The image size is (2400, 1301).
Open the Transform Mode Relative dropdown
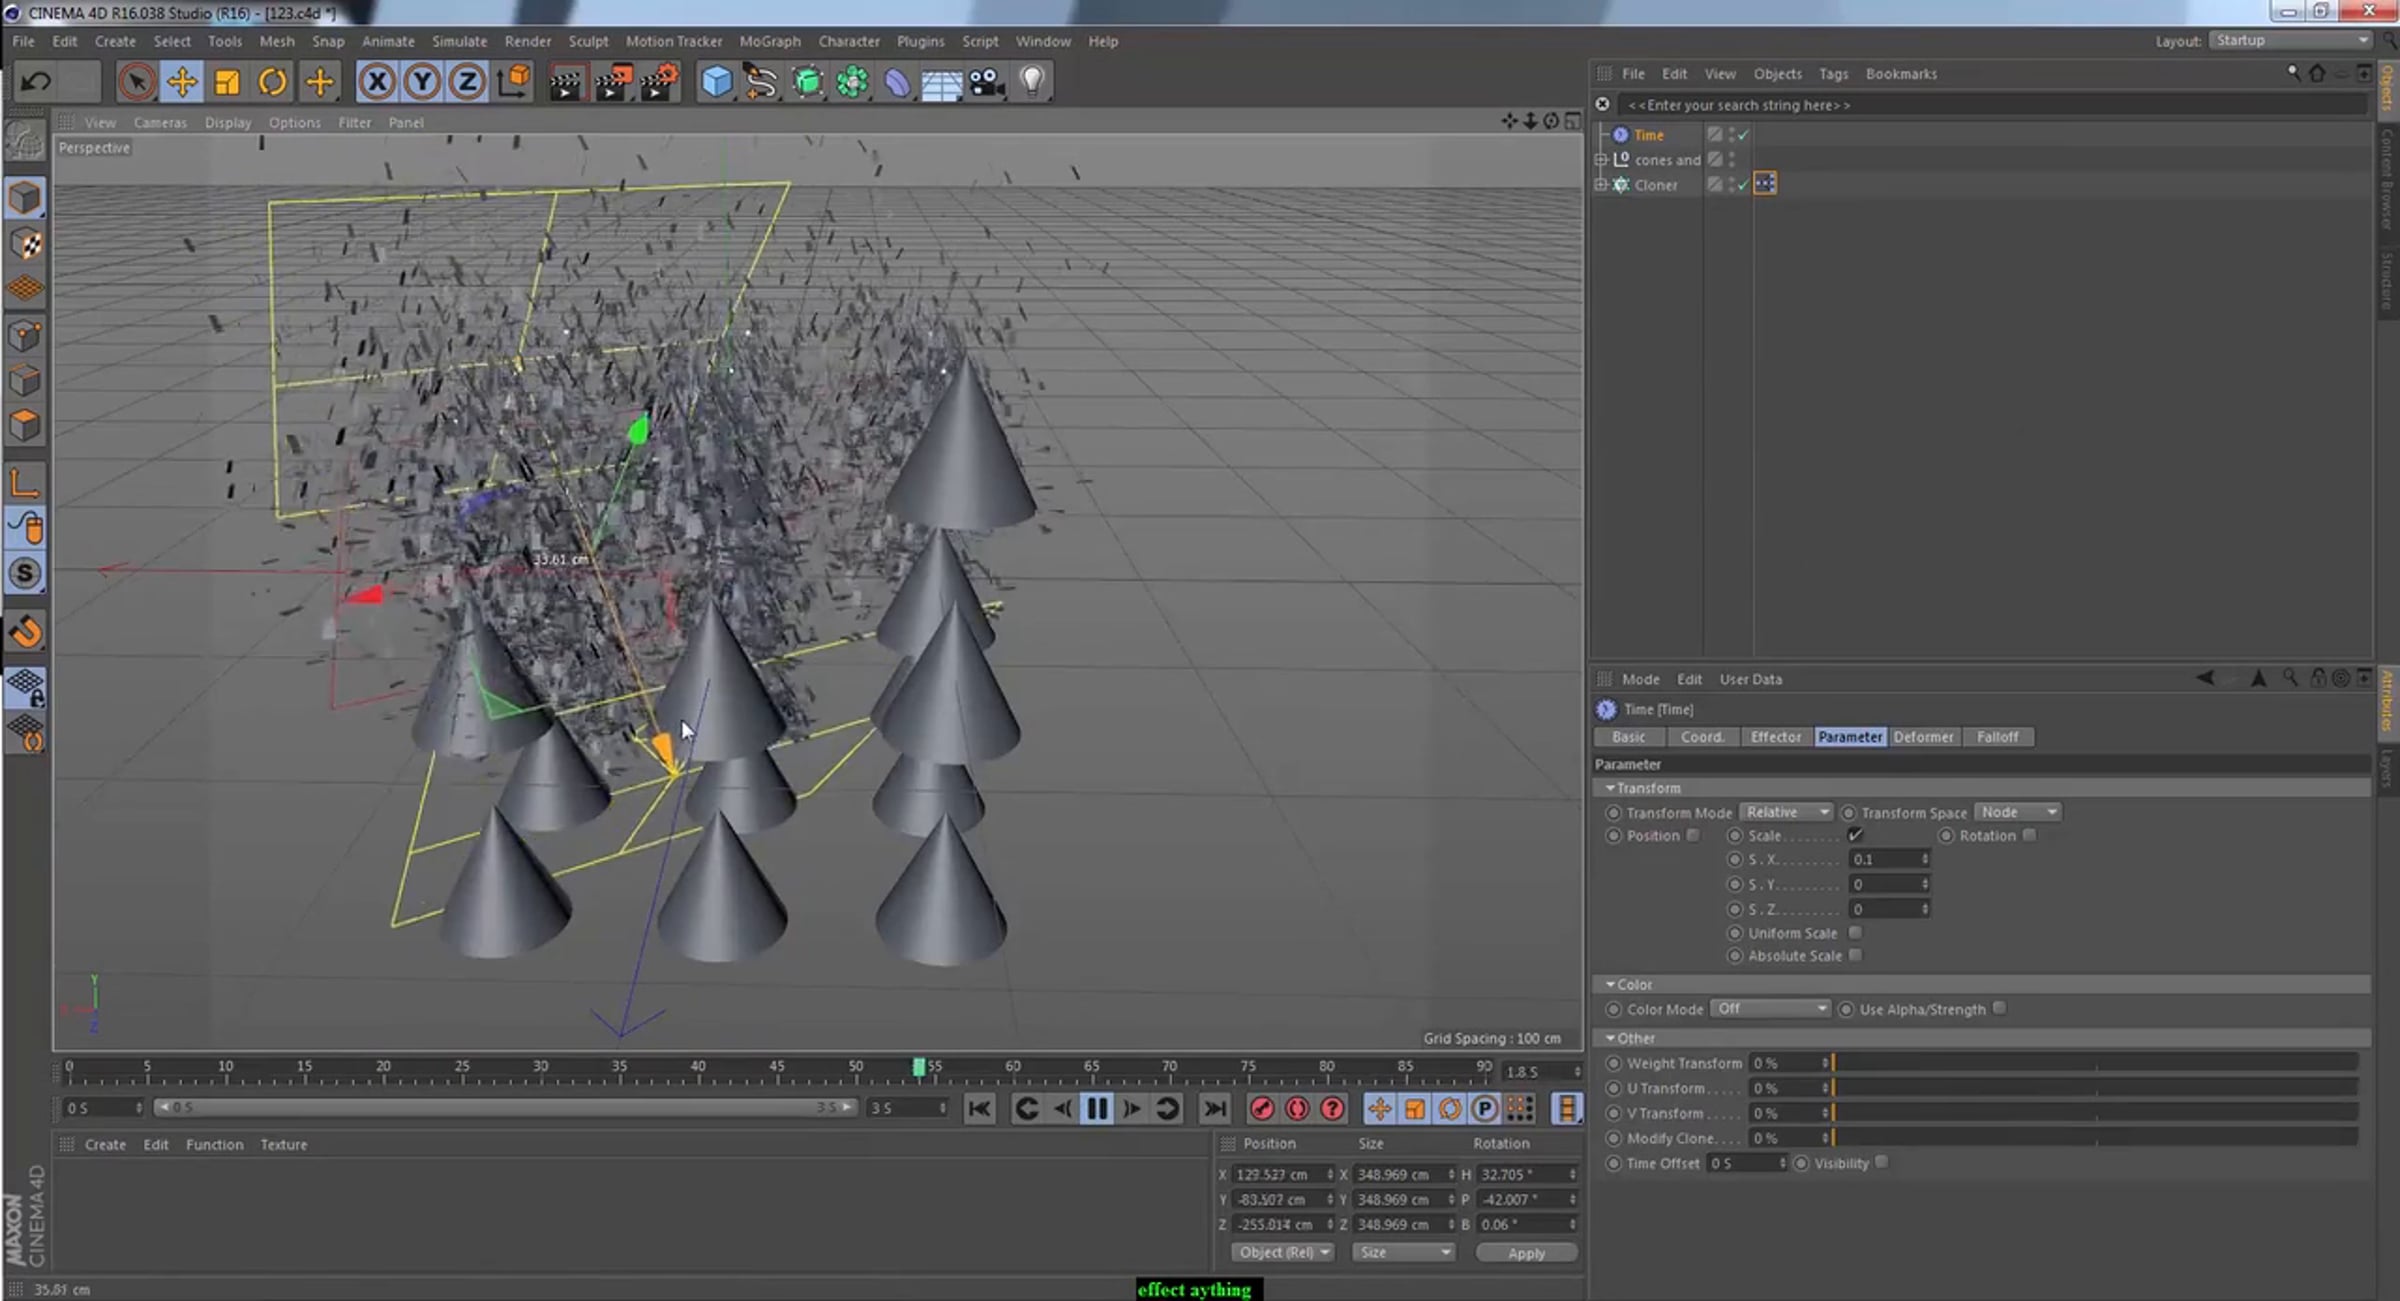coord(1787,812)
